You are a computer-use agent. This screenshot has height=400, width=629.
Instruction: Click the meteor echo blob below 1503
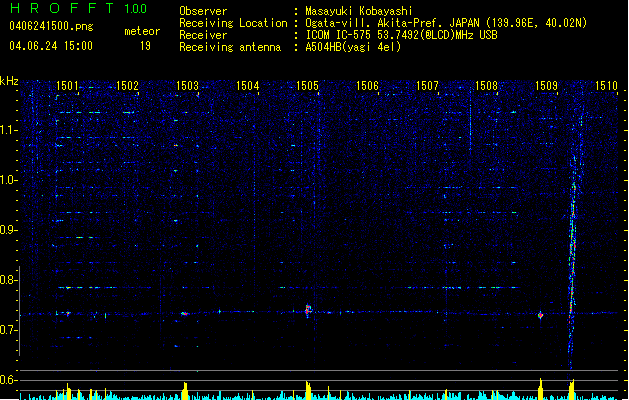tap(185, 314)
